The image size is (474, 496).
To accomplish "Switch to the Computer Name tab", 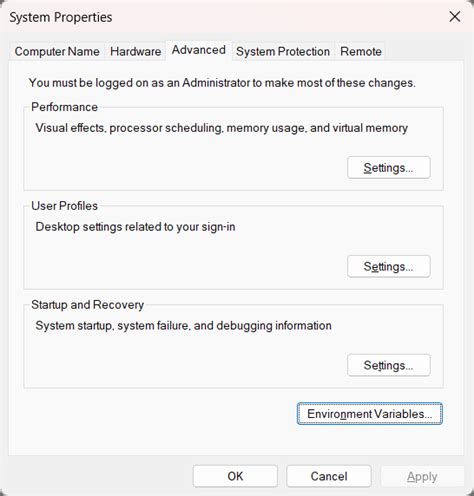I will tap(57, 51).
